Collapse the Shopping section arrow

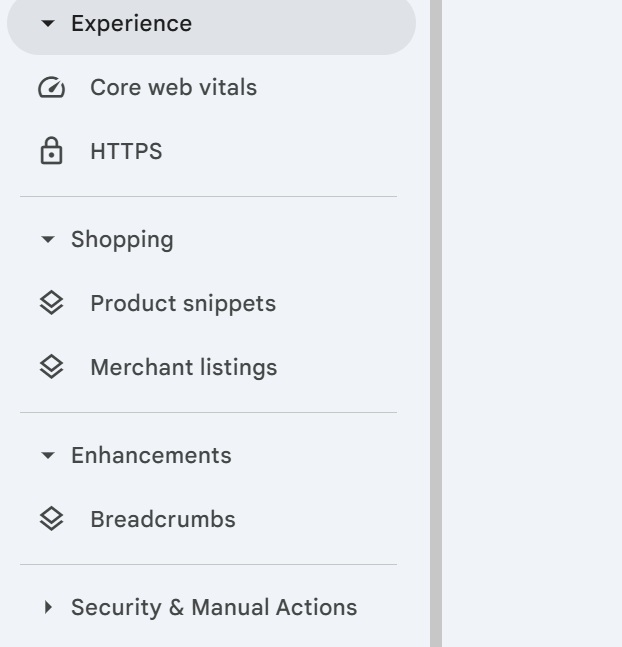click(48, 240)
